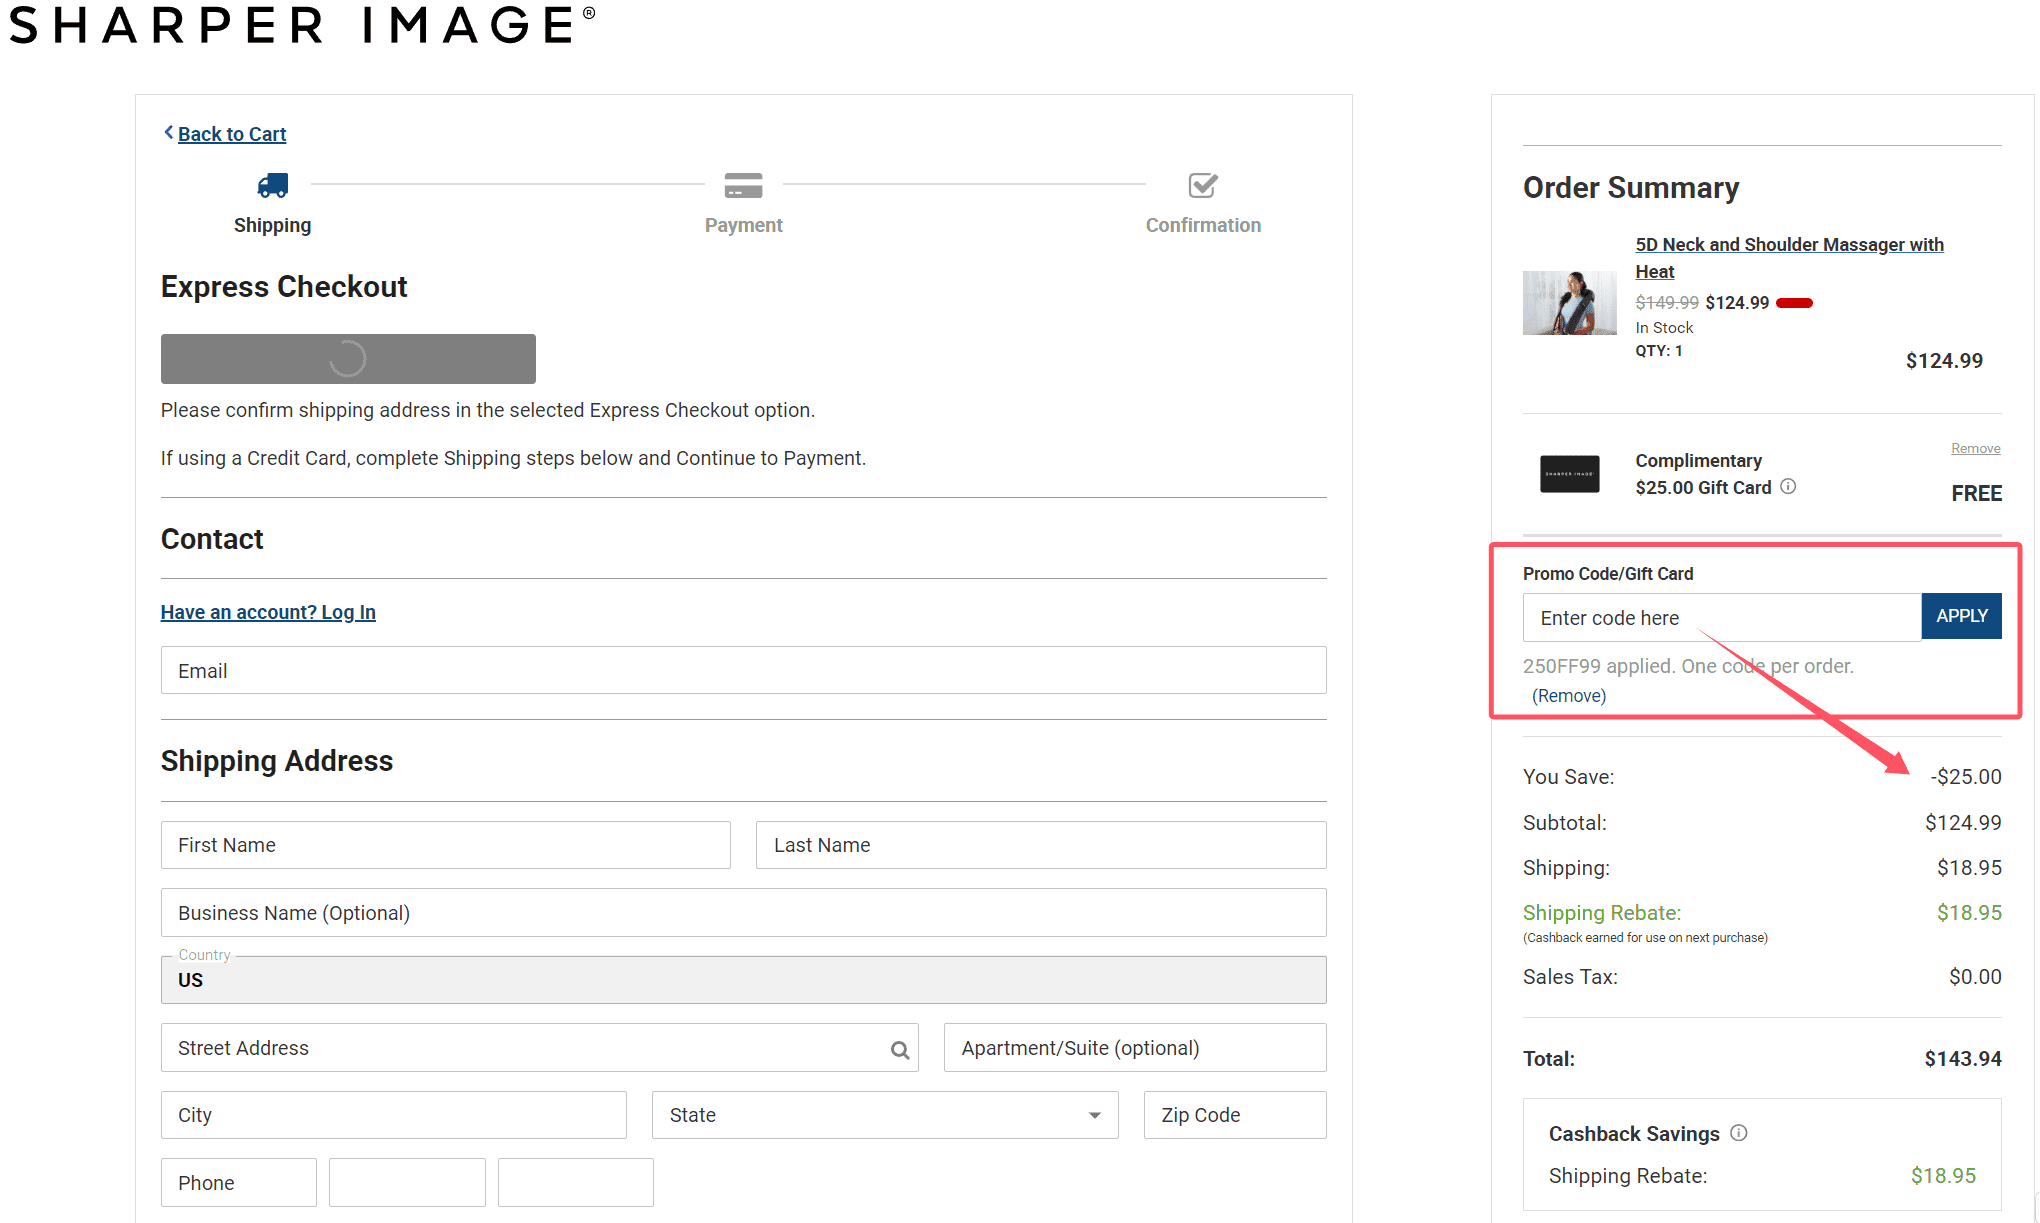Open the massager product thumbnail
Image resolution: width=2040 pixels, height=1223 pixels.
coord(1569,303)
